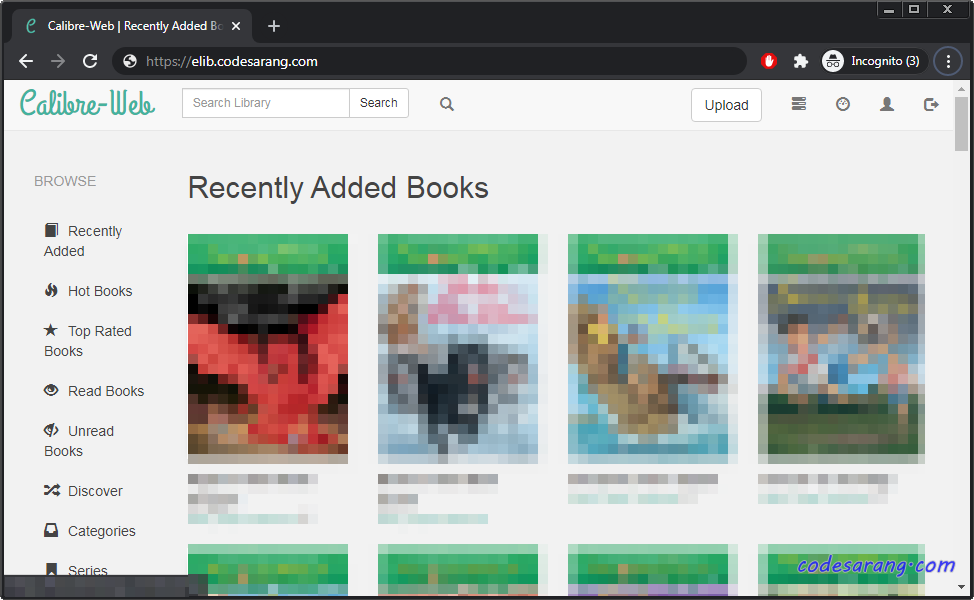Click the address bar URL elib.codesarang.com
Viewport: 974px width, 600px height.
(x=254, y=61)
